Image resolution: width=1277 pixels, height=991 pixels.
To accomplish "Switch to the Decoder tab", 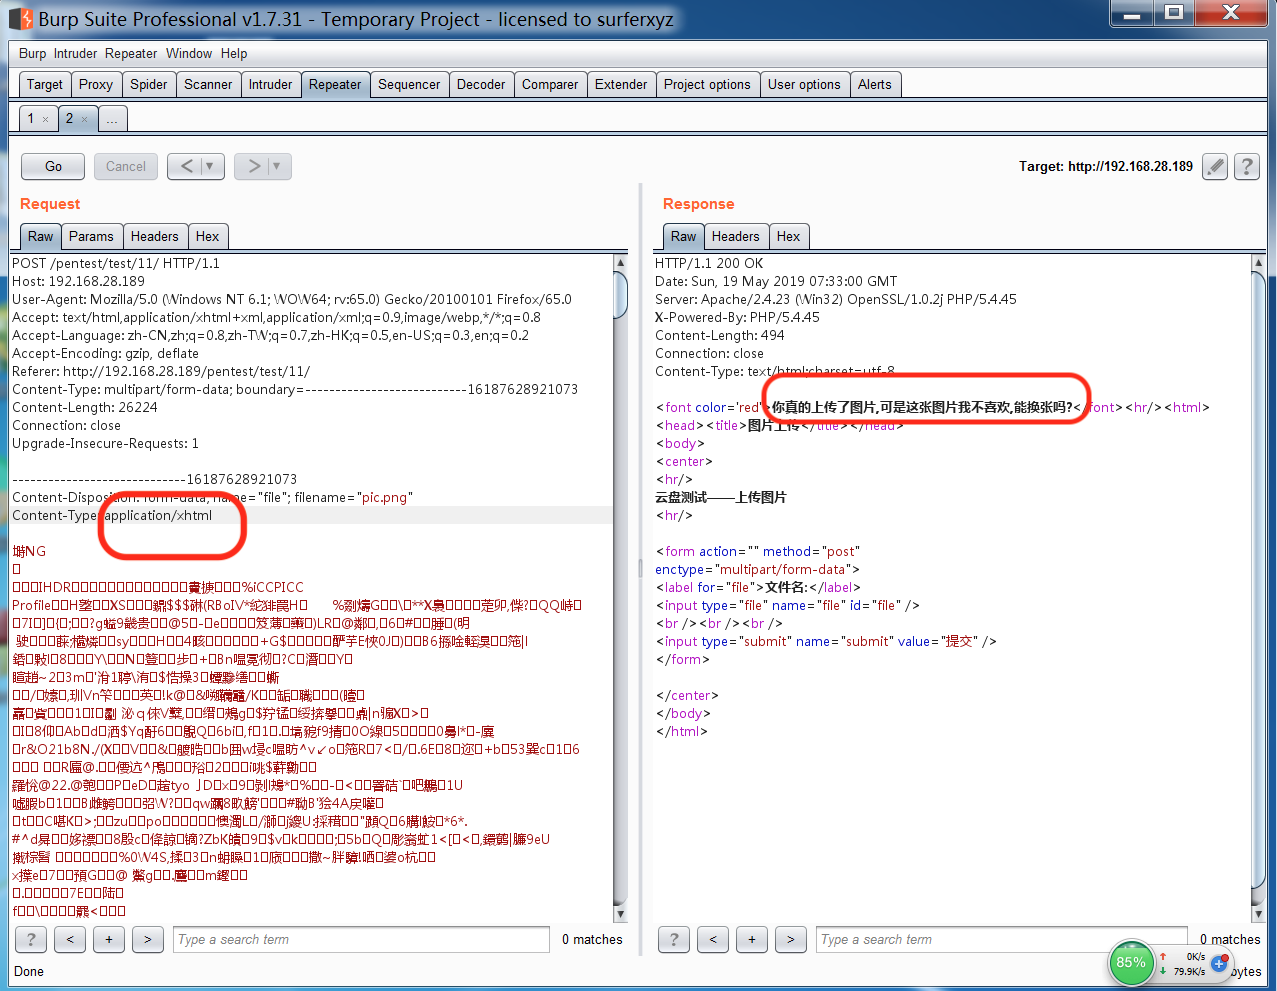I will click(481, 84).
